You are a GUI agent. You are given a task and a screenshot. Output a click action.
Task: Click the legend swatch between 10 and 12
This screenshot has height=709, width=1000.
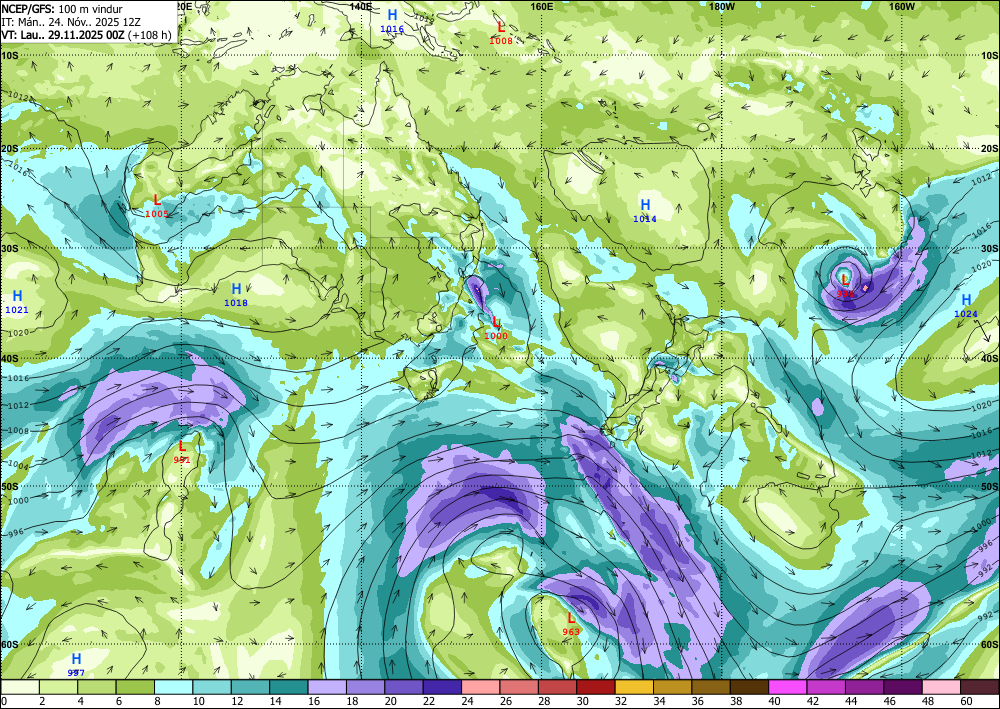[212, 687]
